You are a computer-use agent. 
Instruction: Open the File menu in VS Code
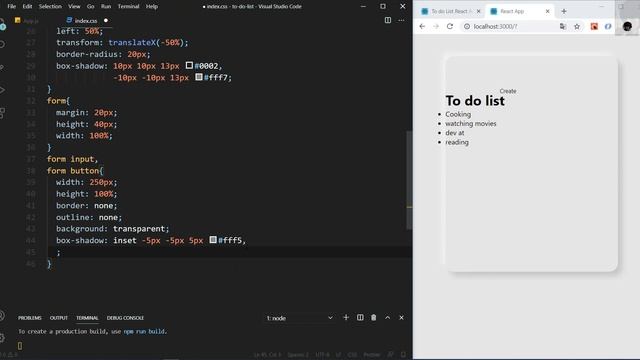click(11, 7)
